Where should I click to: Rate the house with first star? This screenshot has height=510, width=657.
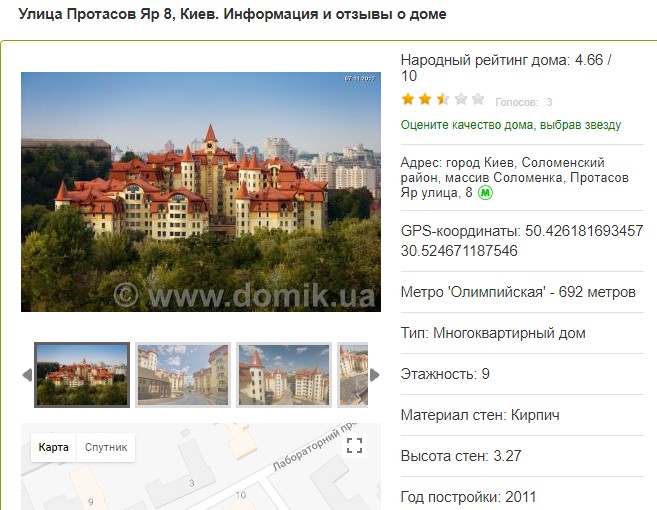click(408, 99)
